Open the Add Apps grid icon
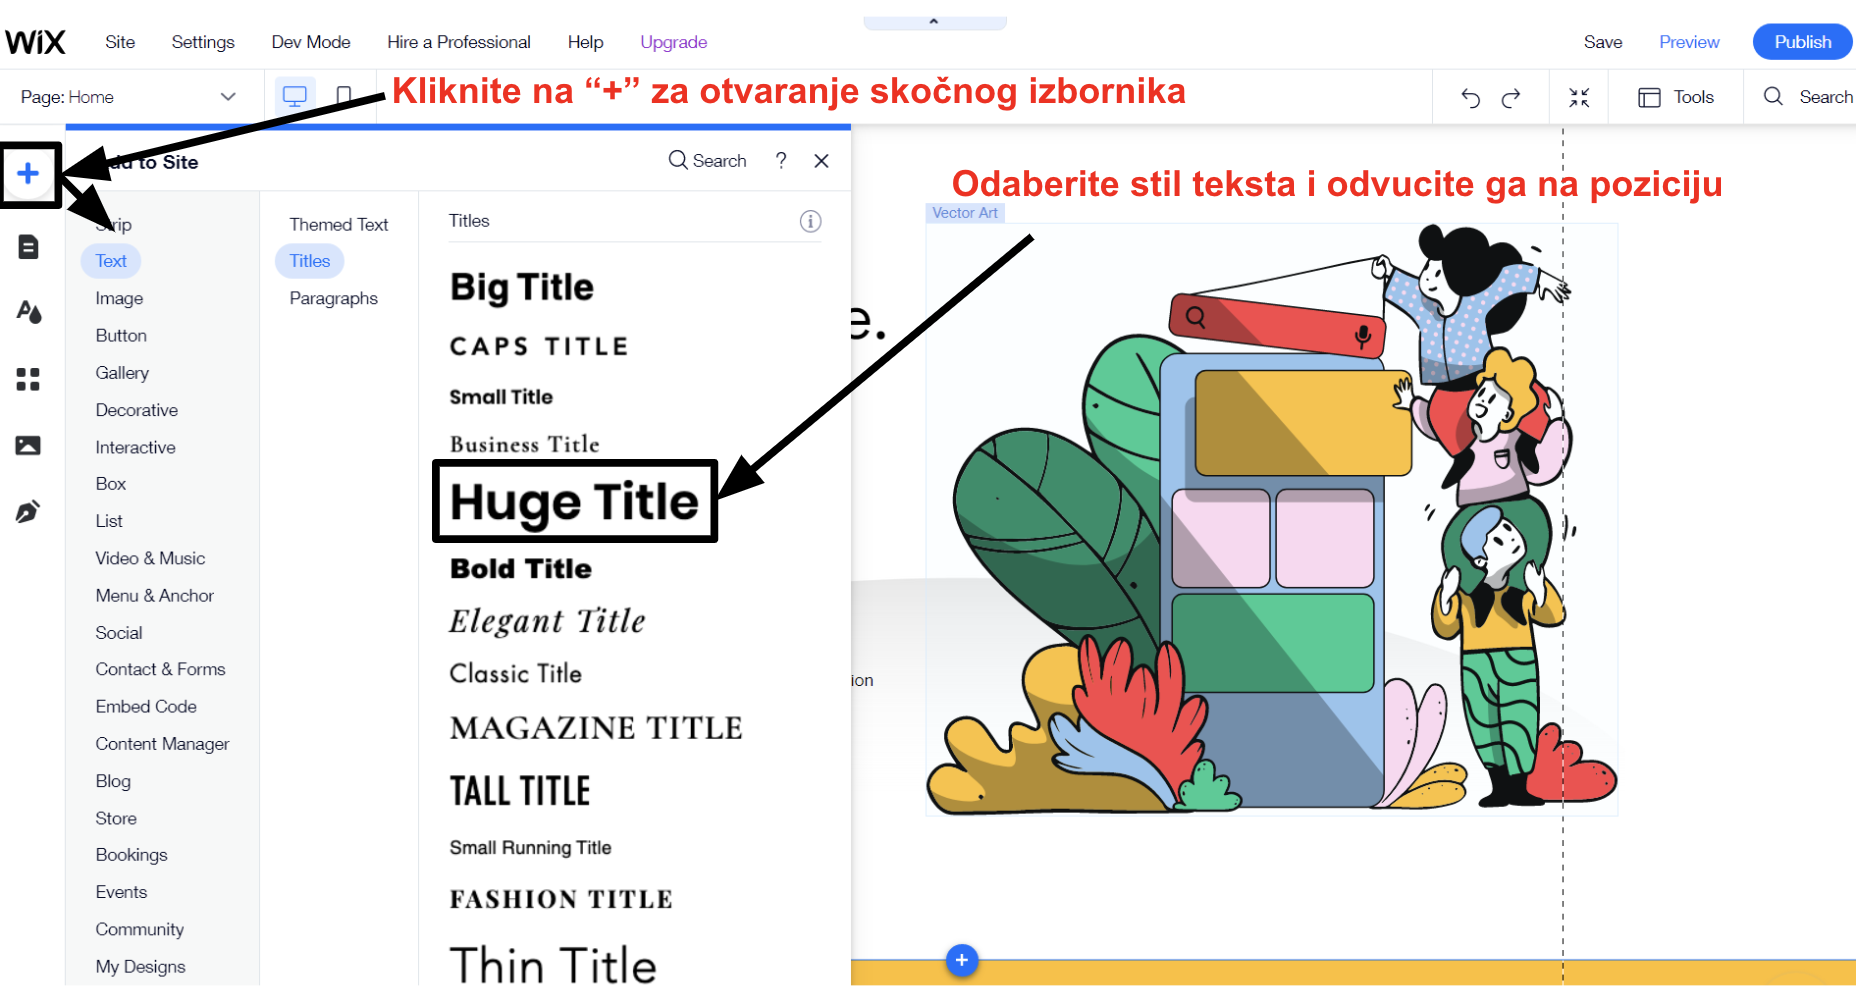The image size is (1856, 988). (x=28, y=379)
